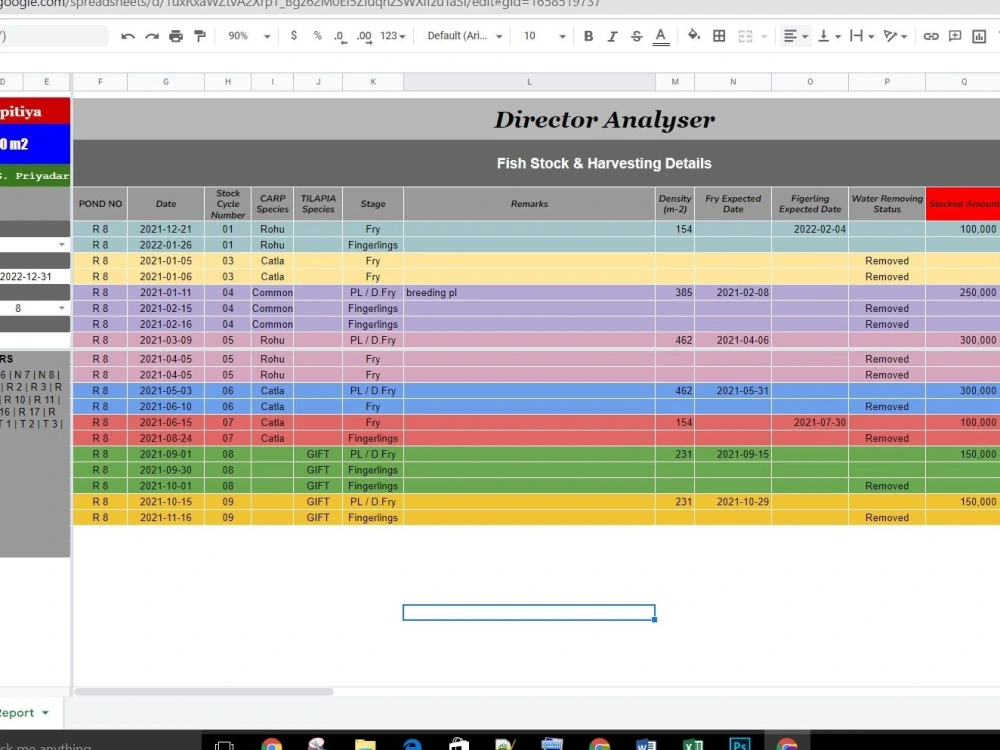This screenshot has width=1000, height=750.
Task: Open the fill color bucket
Action: point(694,36)
